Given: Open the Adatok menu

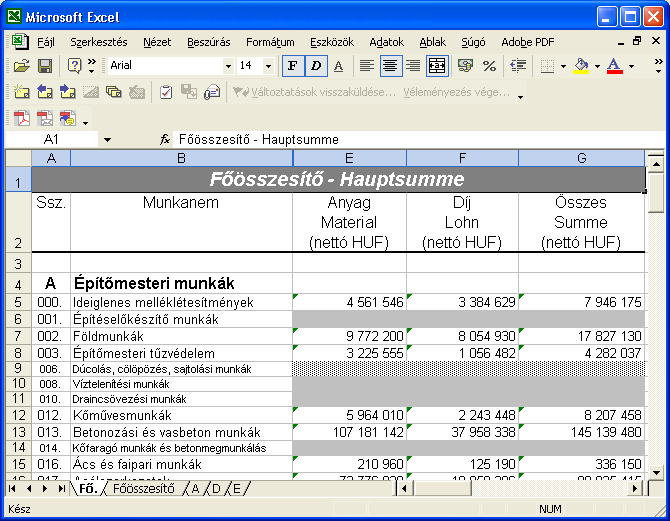Looking at the screenshot, I should coord(386,42).
